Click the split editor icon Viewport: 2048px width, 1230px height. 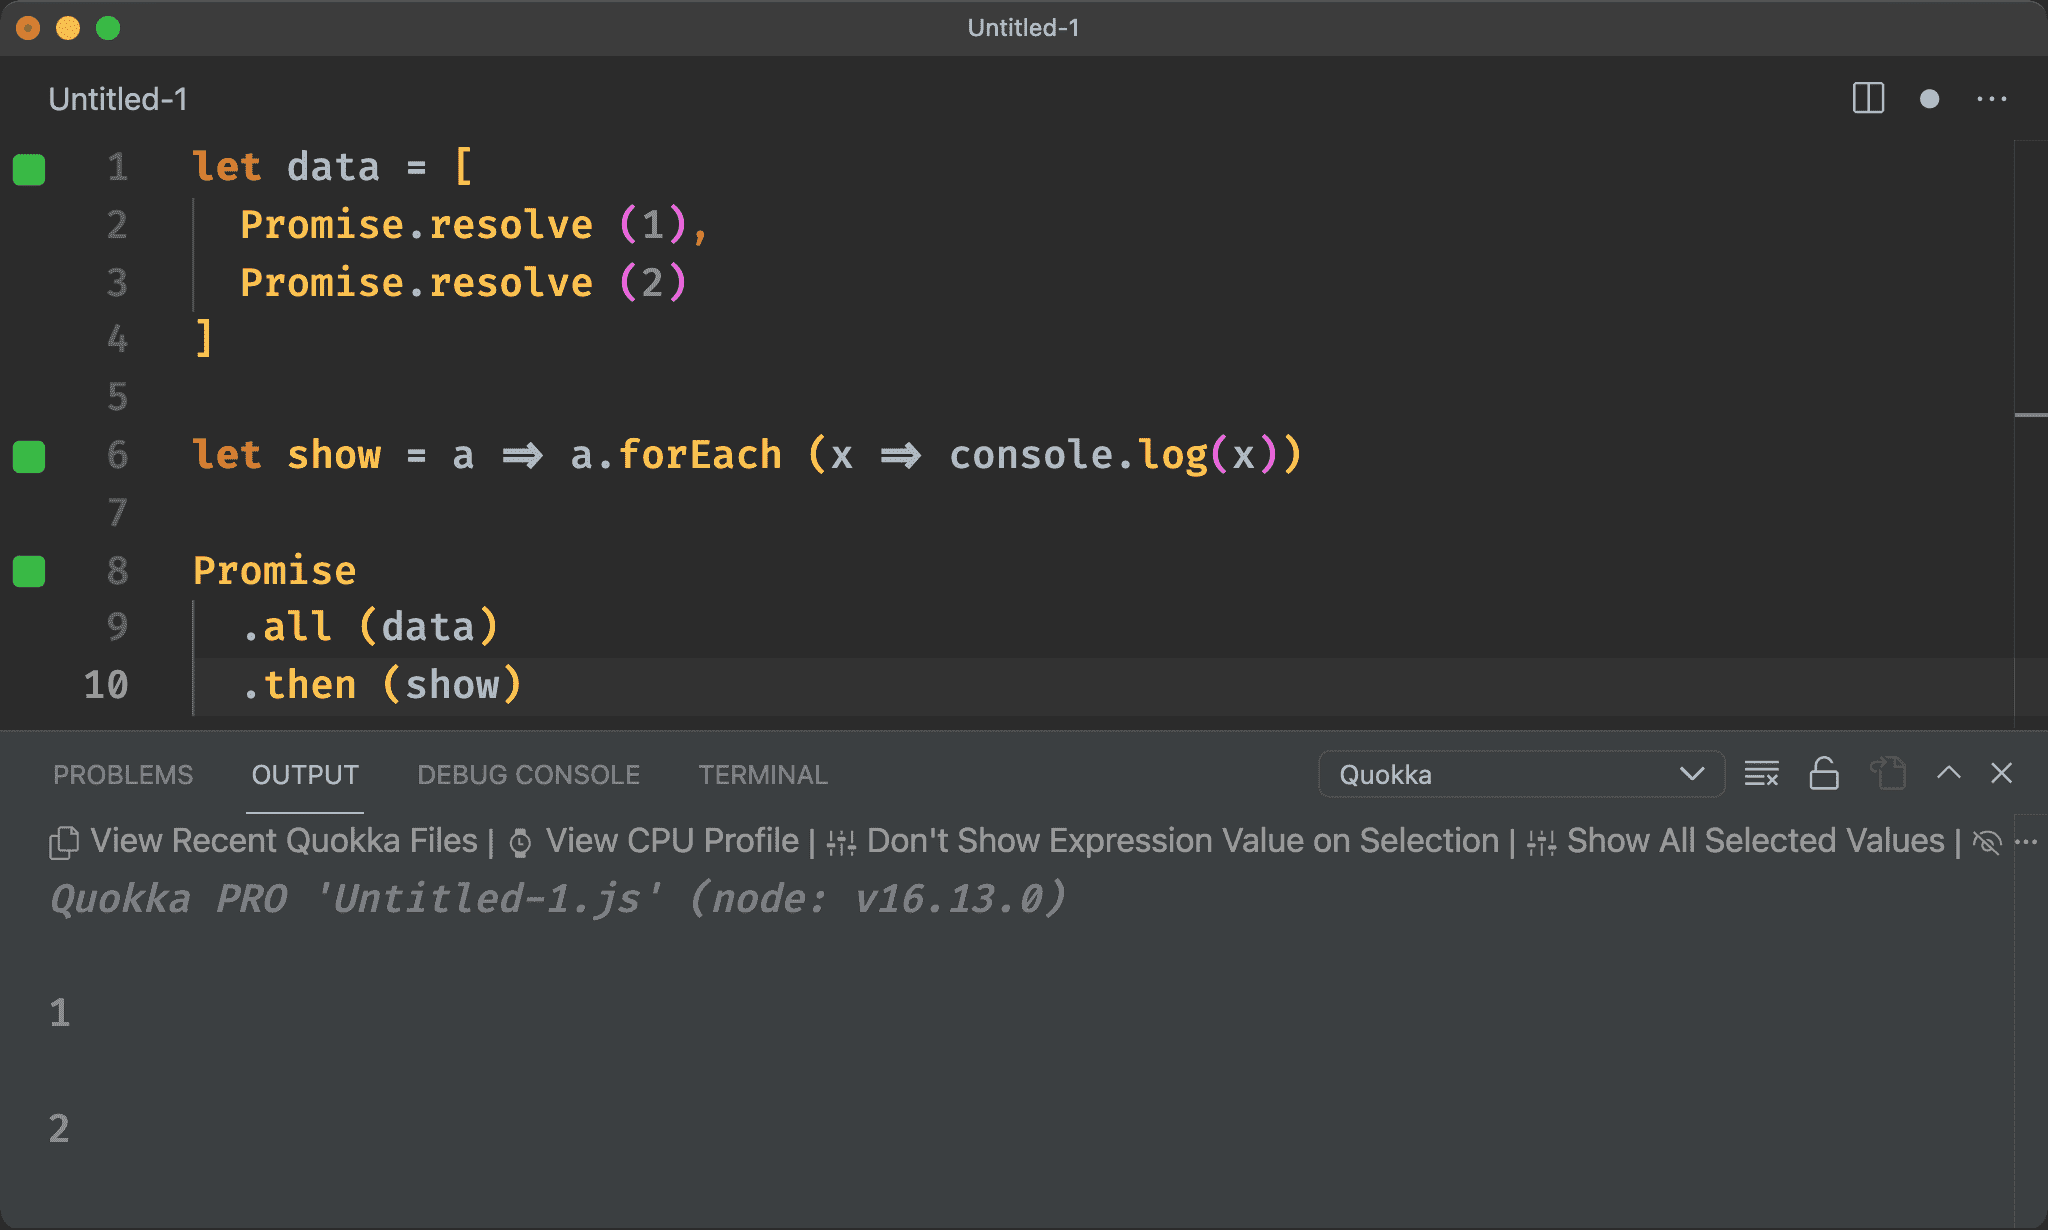coord(1867,98)
